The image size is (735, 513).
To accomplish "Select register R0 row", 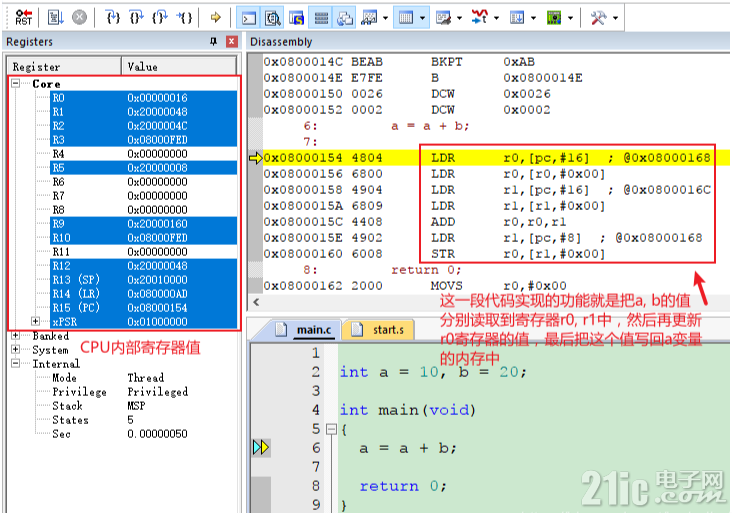I will [143, 98].
